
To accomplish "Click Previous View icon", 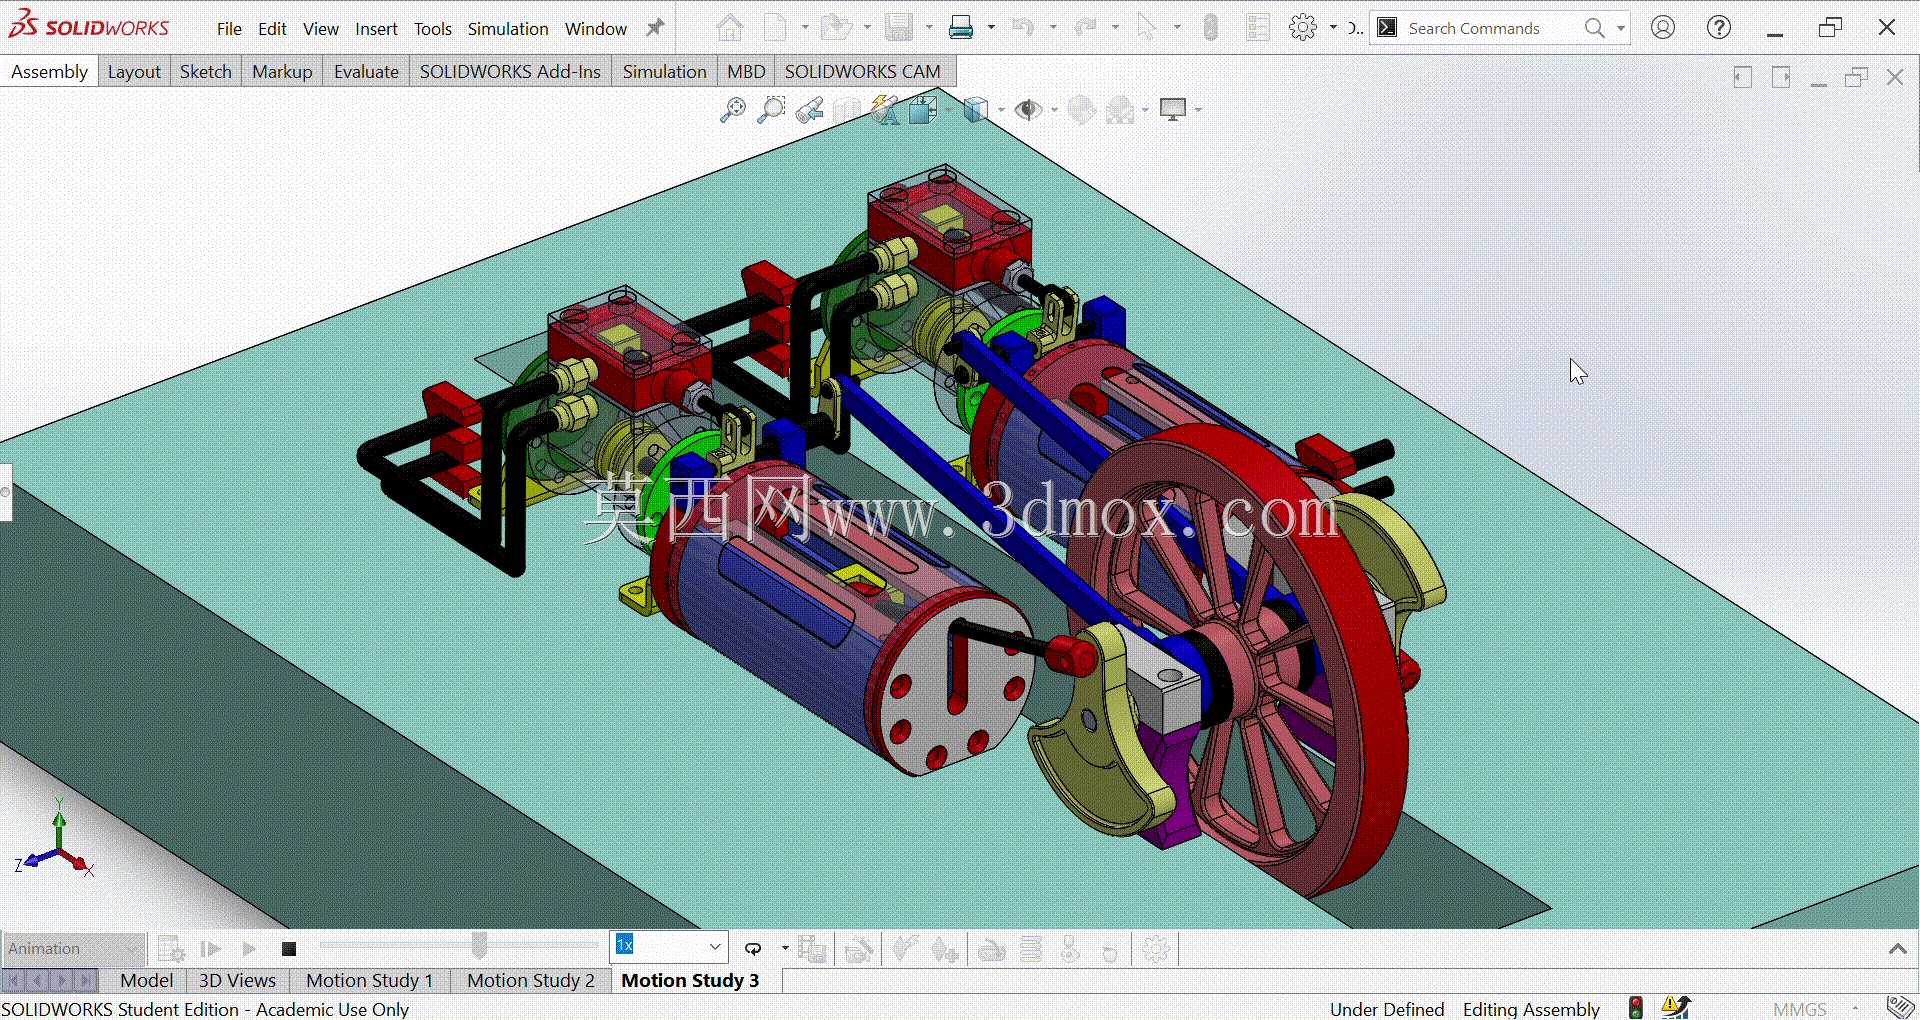I will (x=809, y=110).
